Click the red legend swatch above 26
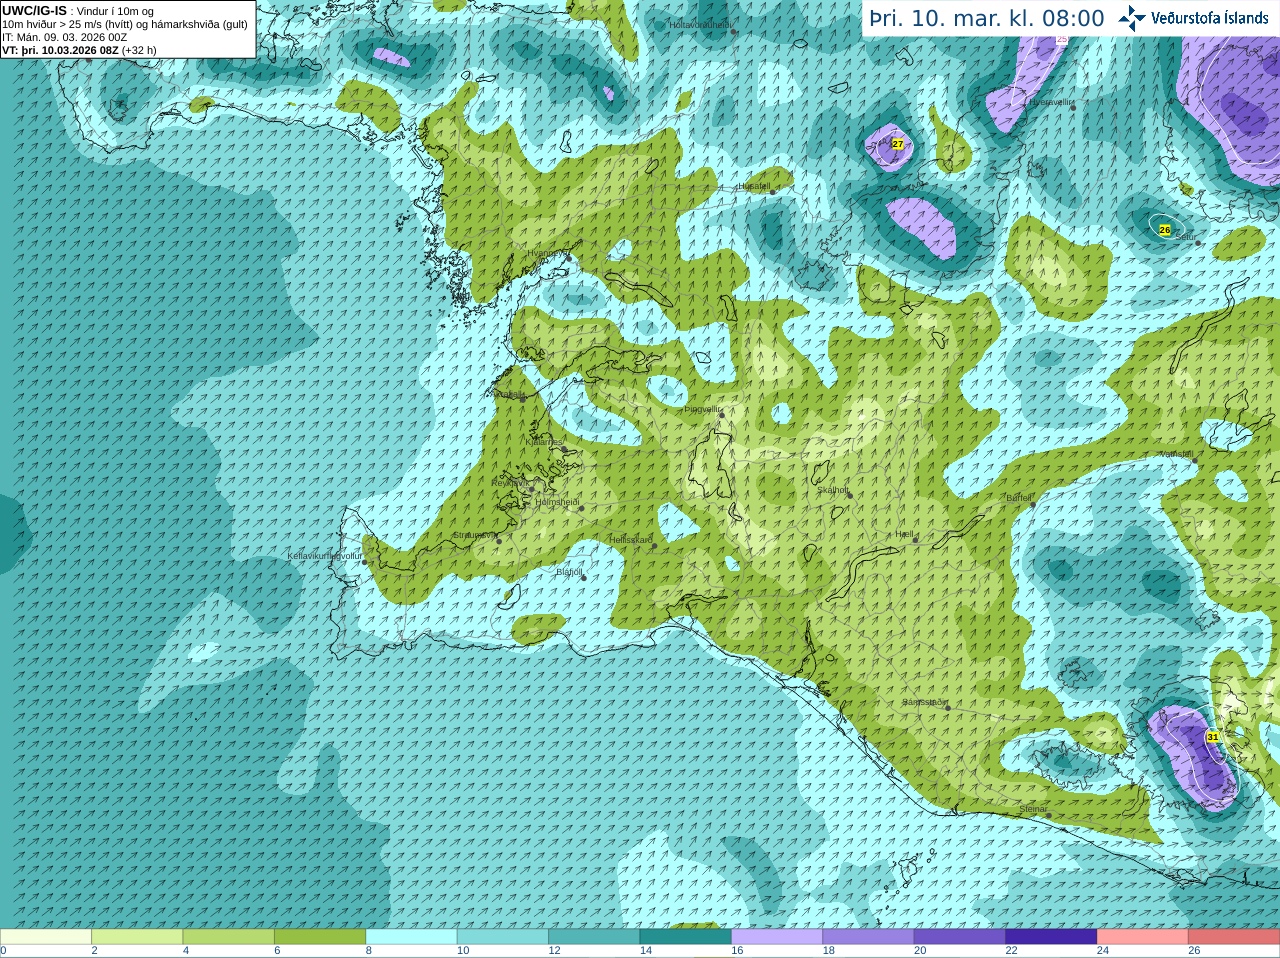Viewport: 1280px width, 958px height. [x=1234, y=937]
